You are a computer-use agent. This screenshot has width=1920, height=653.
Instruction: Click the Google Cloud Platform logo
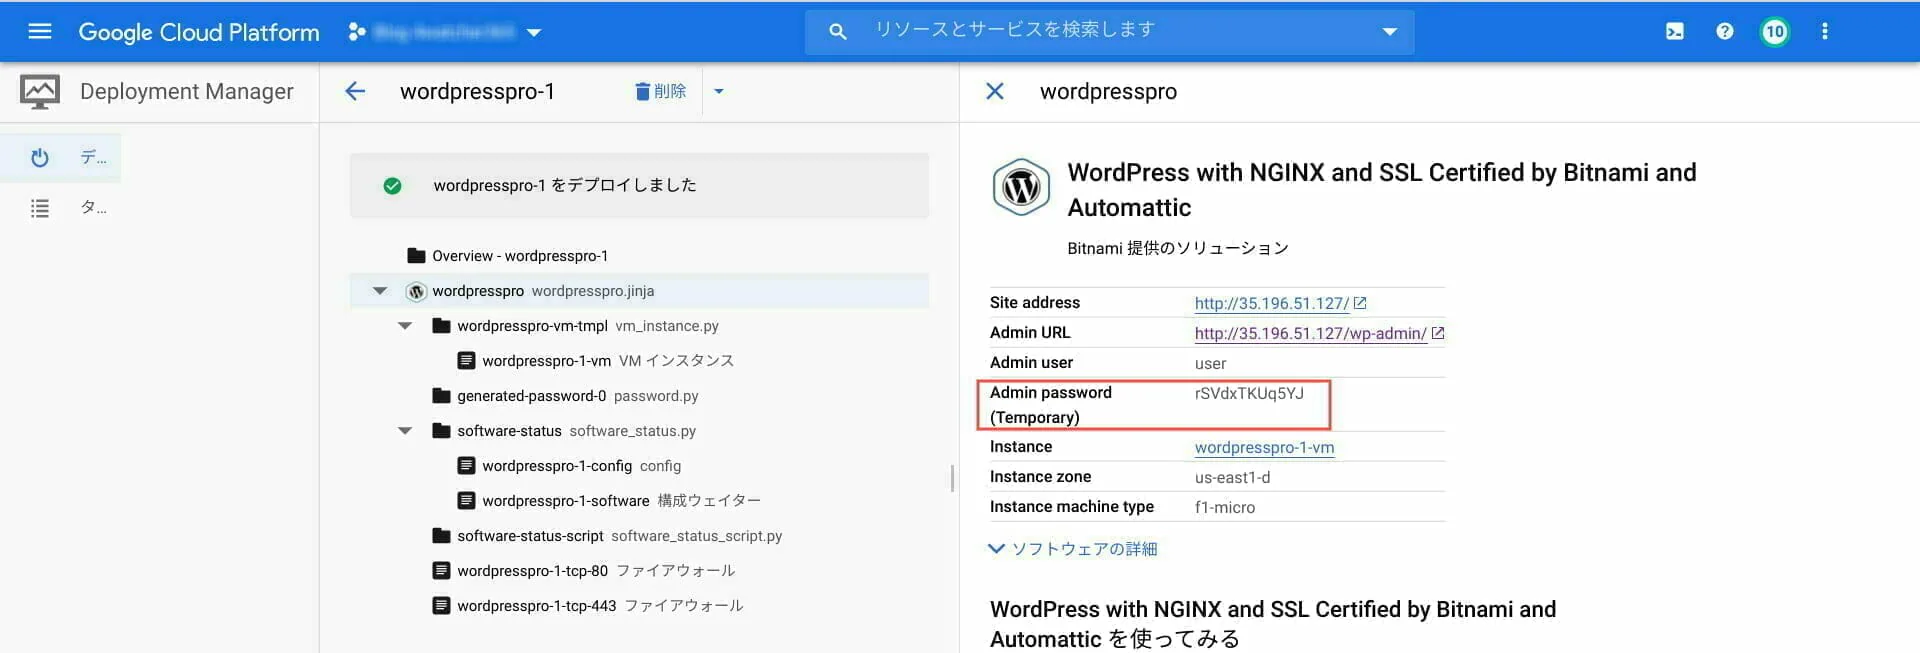click(199, 32)
